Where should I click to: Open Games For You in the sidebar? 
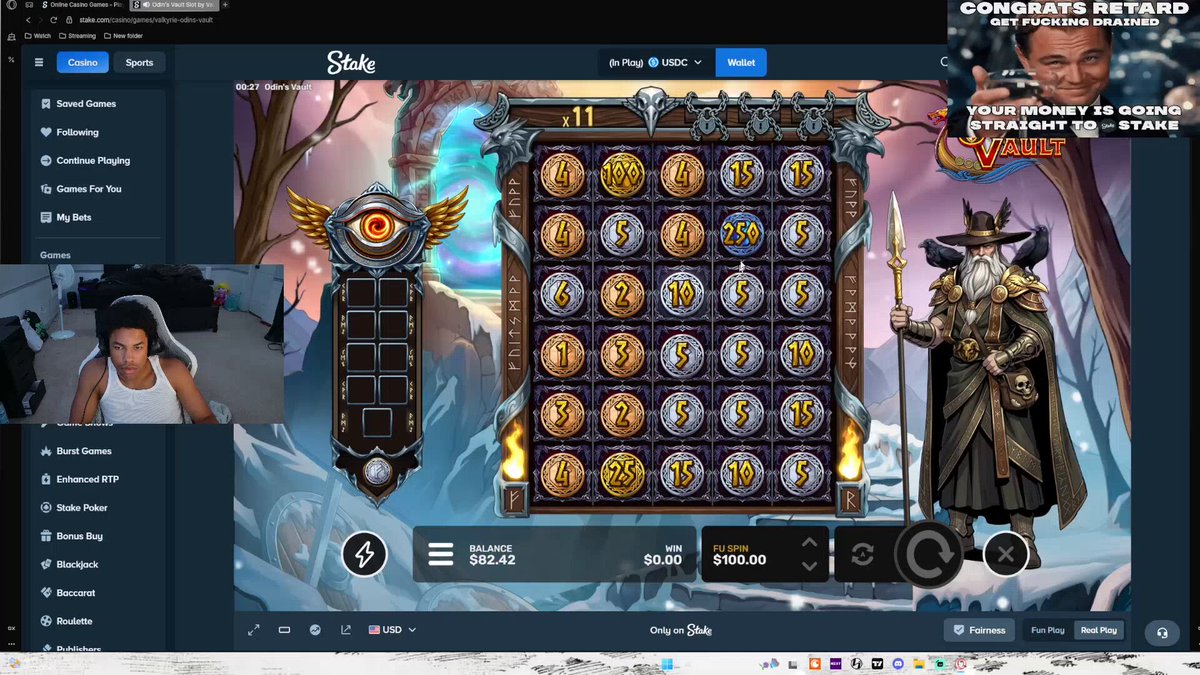click(x=81, y=189)
